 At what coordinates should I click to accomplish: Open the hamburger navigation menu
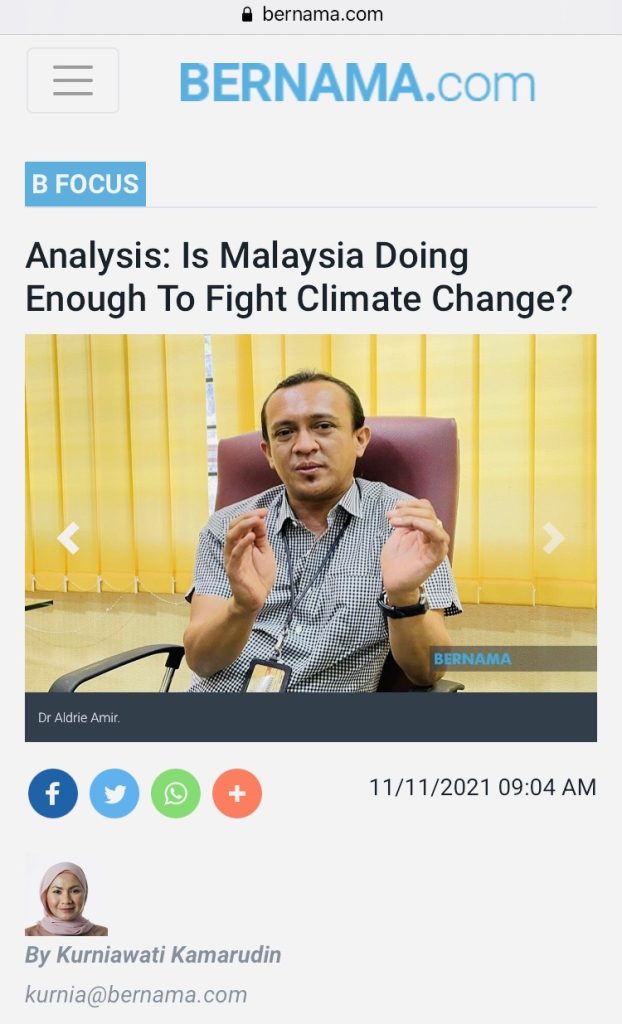pos(73,80)
